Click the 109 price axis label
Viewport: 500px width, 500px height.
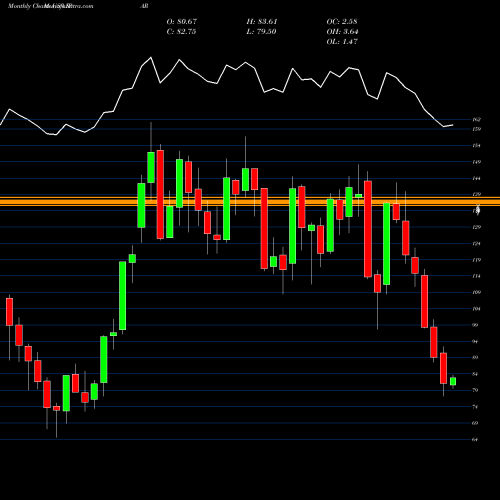click(476, 292)
